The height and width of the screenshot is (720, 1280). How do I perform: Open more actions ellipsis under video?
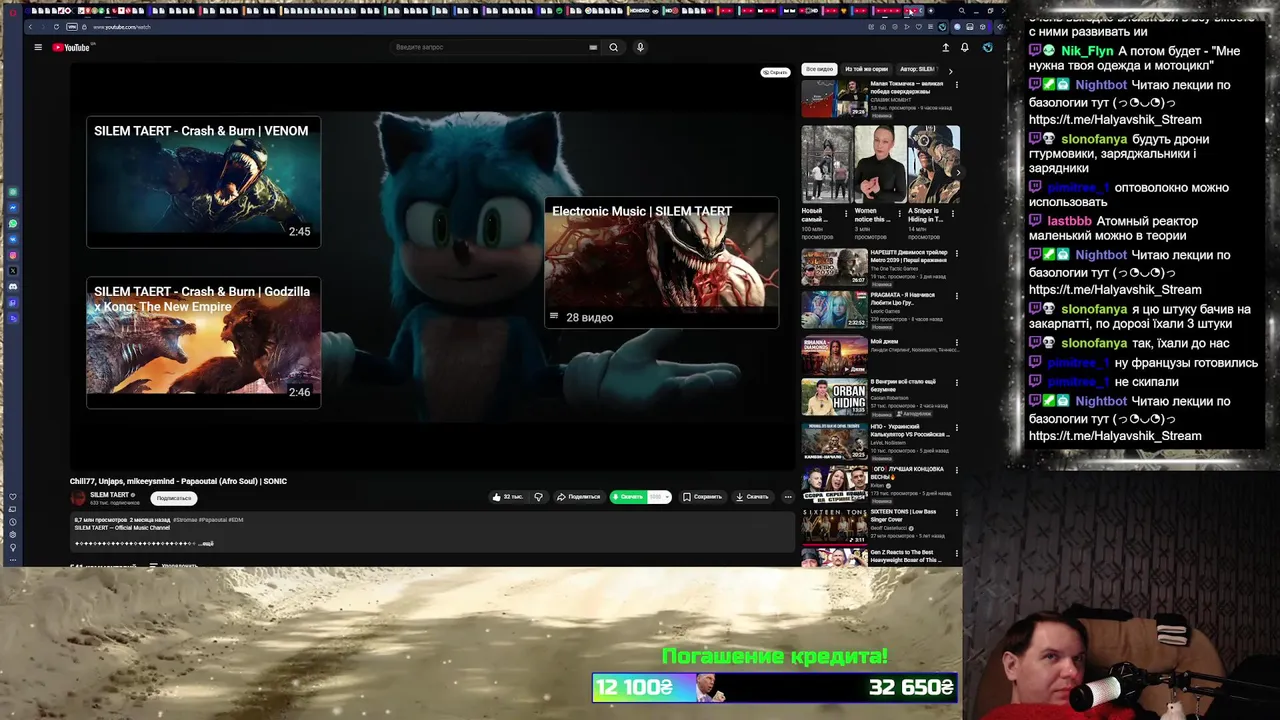pos(788,497)
